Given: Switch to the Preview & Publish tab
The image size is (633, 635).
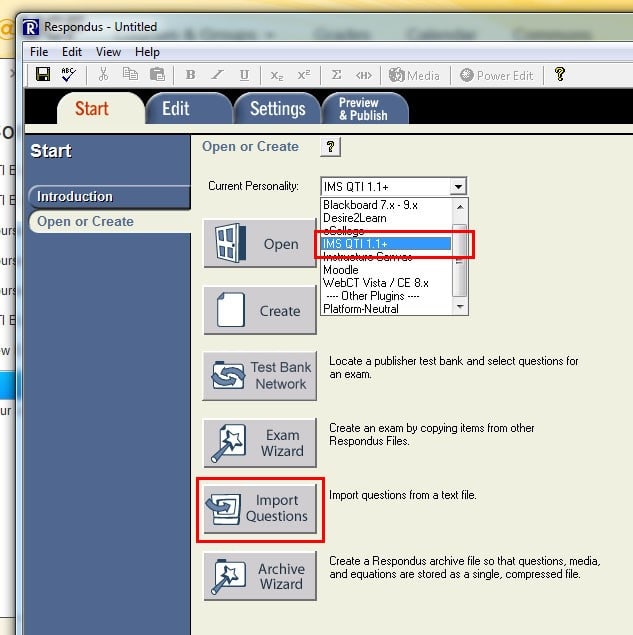Looking at the screenshot, I should [365, 109].
